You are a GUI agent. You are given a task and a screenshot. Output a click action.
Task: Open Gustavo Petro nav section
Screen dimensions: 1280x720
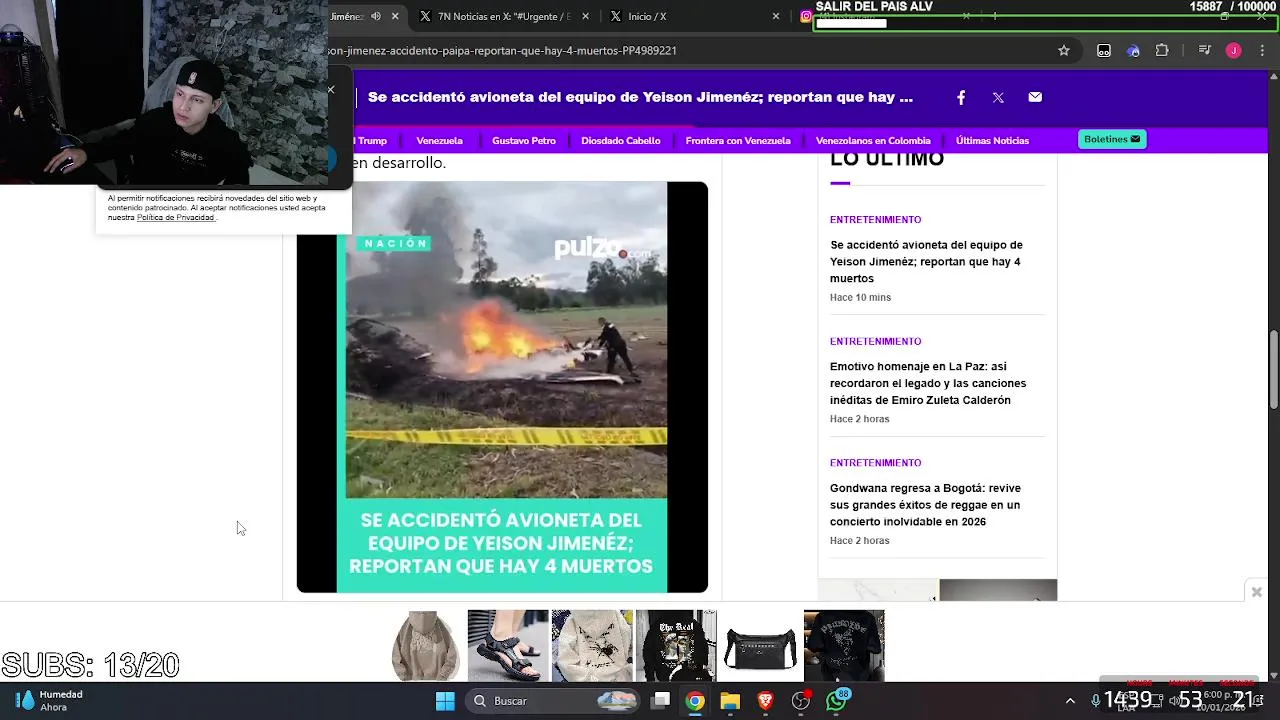click(x=524, y=140)
